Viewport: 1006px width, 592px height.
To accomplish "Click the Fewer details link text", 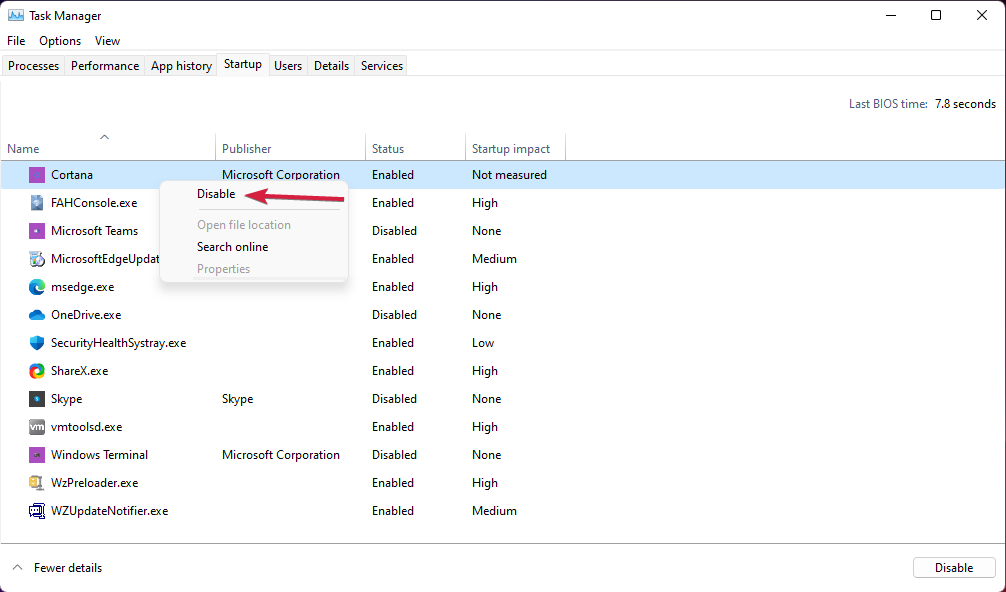I will pyautogui.click(x=68, y=568).
